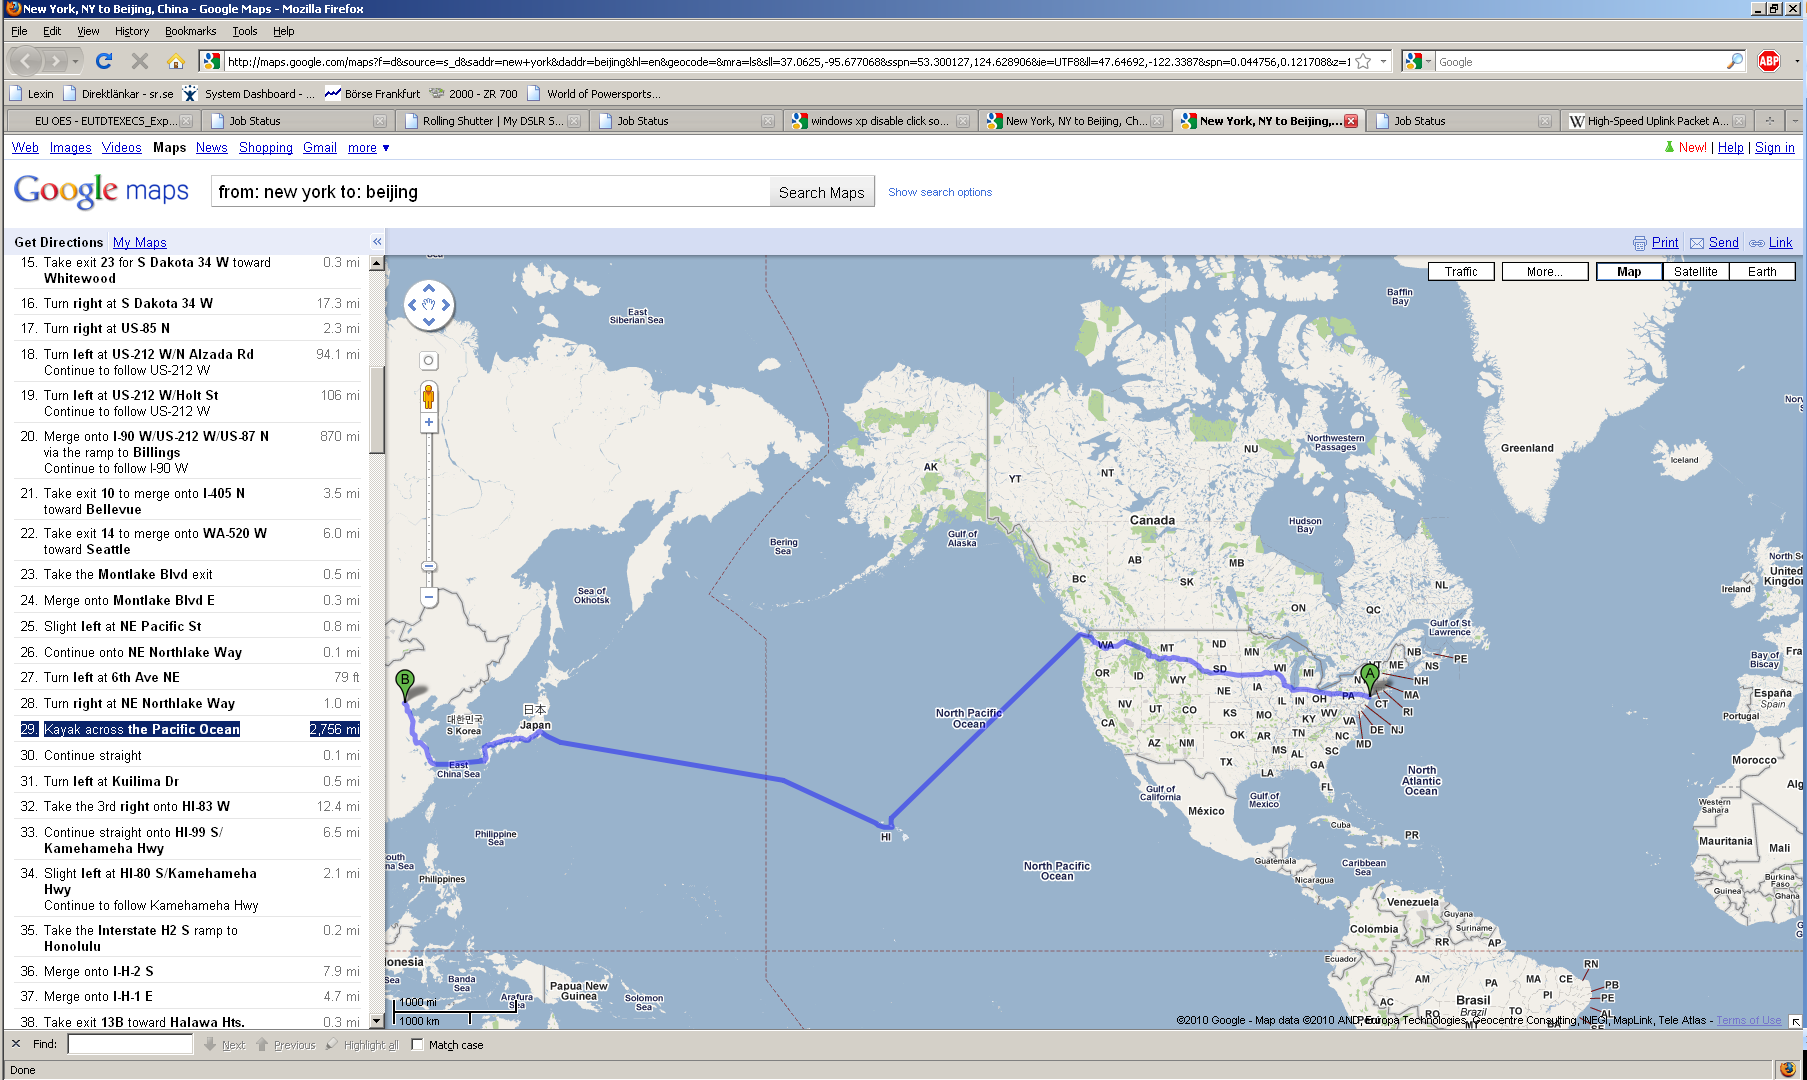
Task: Open the Börse Frankfurt bookmark
Action: click(x=372, y=94)
